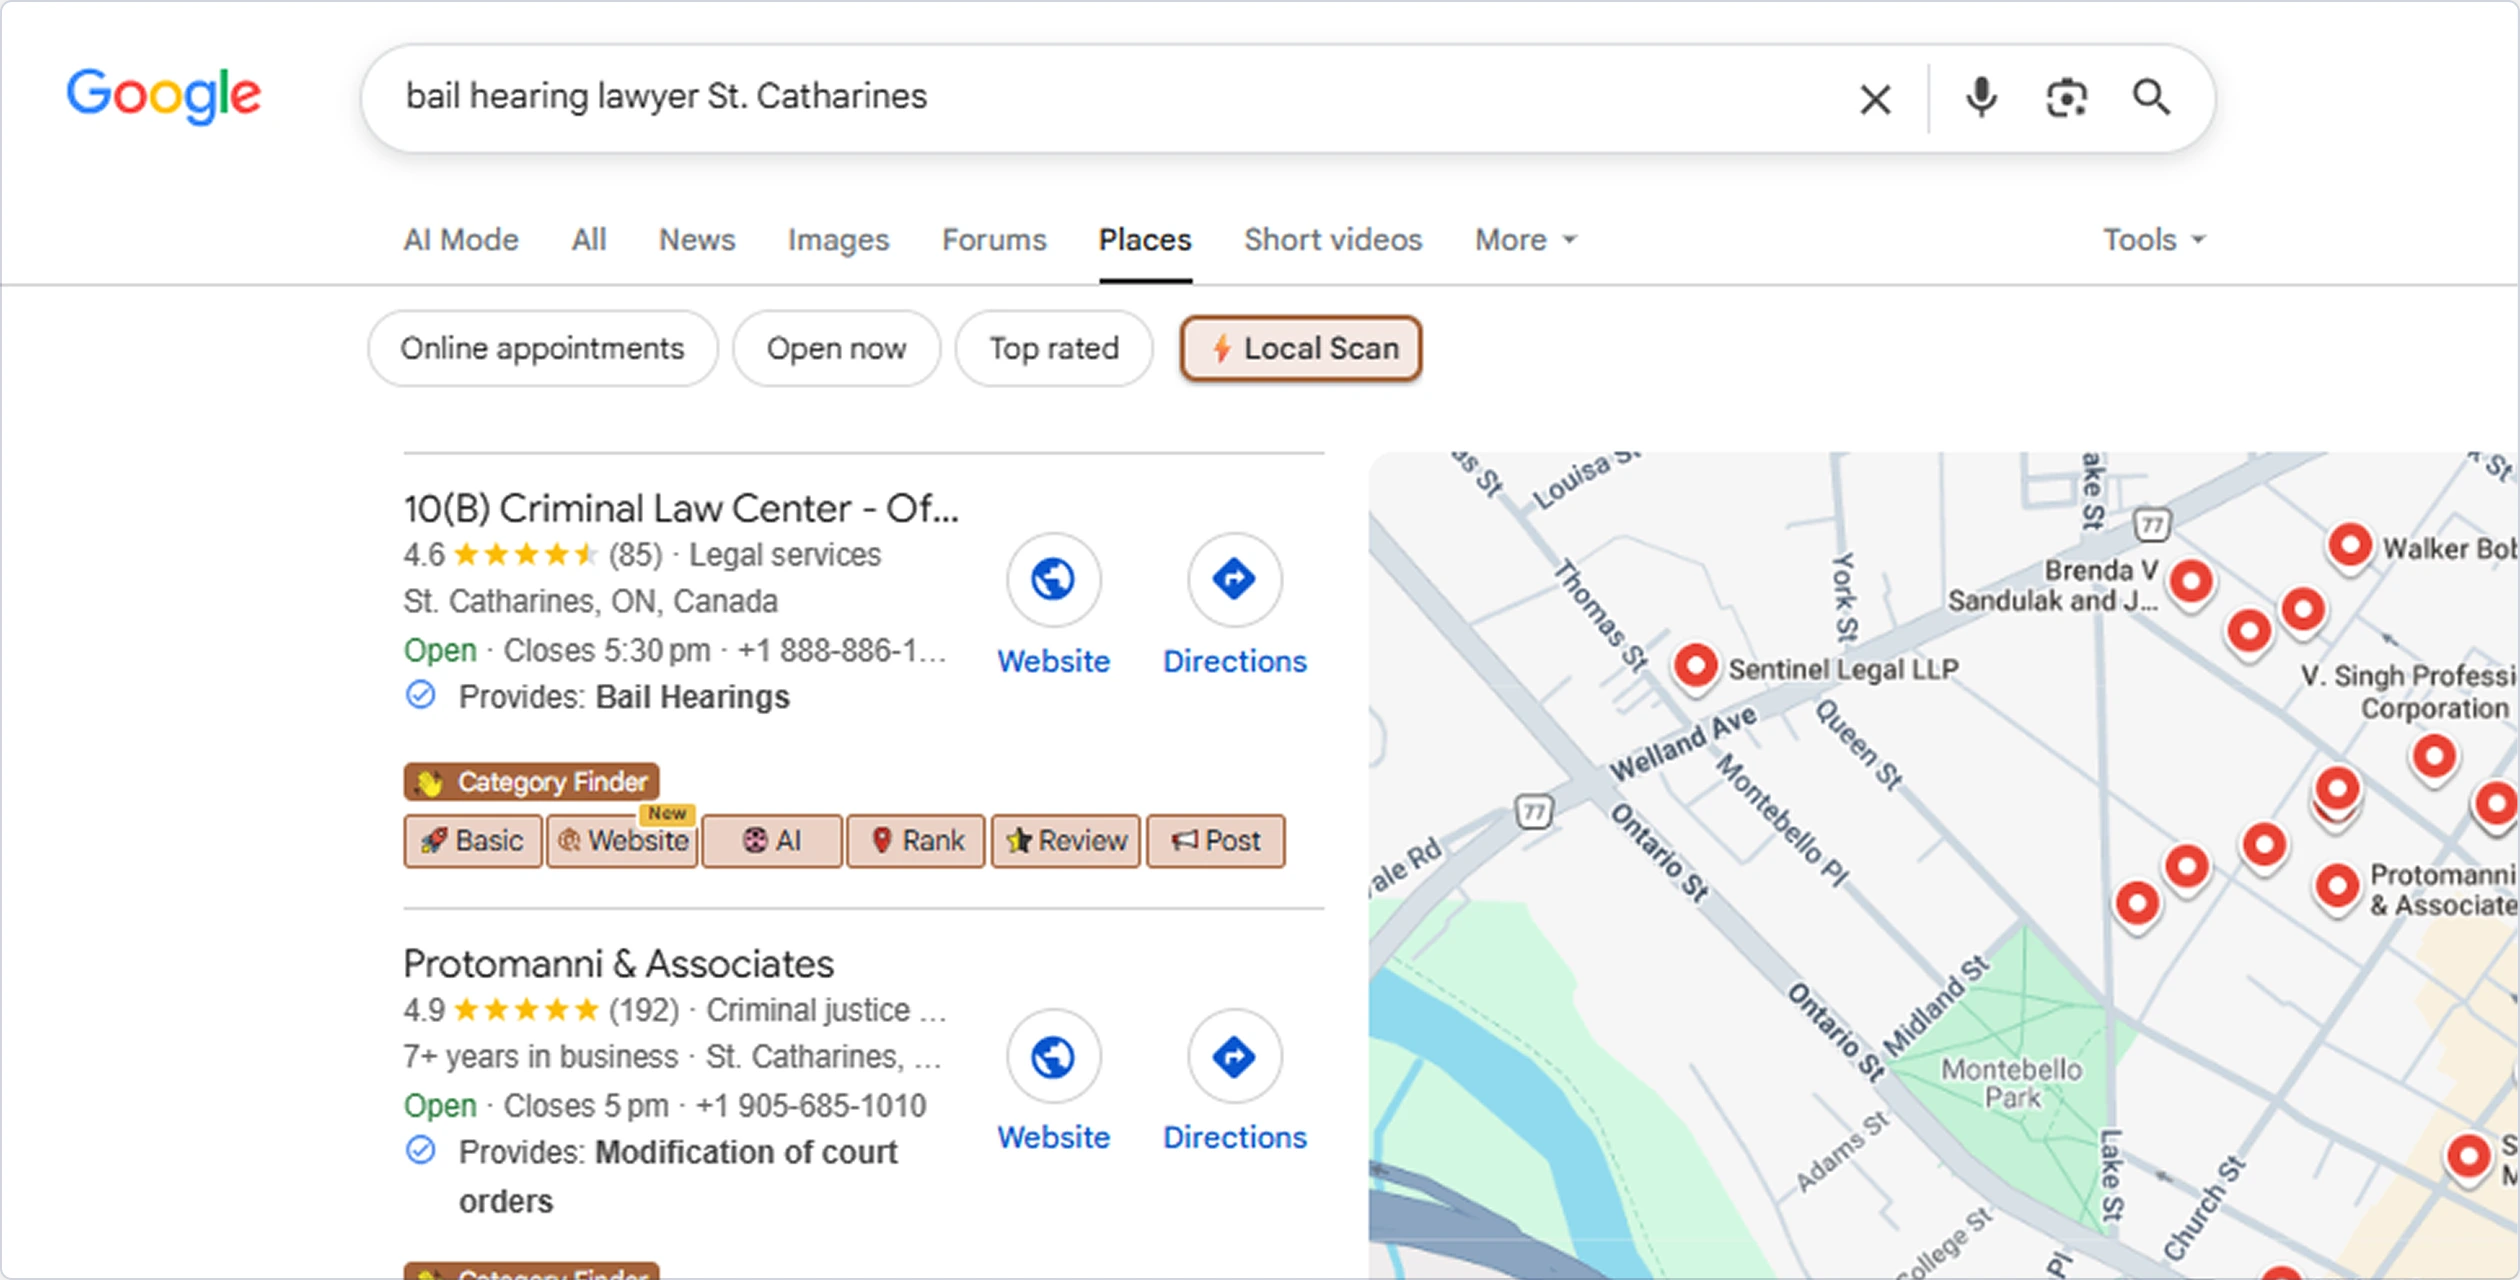Toggle the Online appointments filter chip
Image resolution: width=2520 pixels, height=1280 pixels.
click(x=543, y=348)
